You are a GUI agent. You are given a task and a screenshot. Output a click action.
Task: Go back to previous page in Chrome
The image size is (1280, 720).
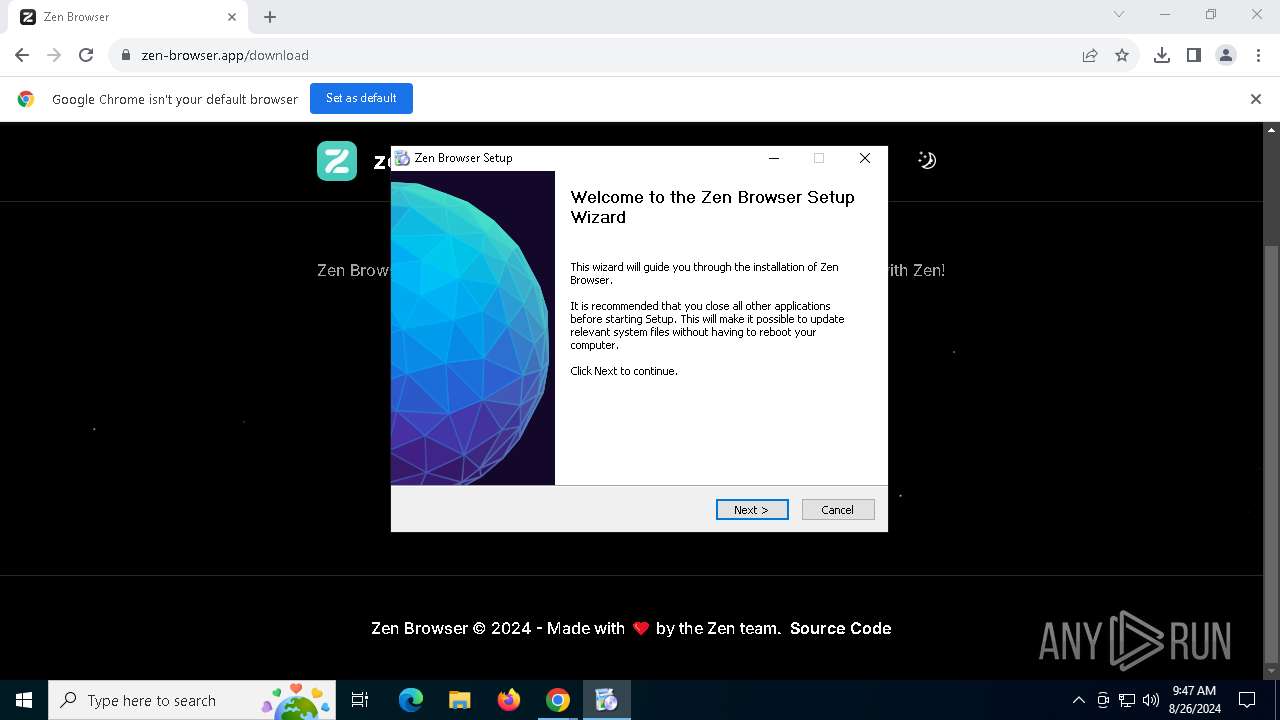pyautogui.click(x=22, y=55)
